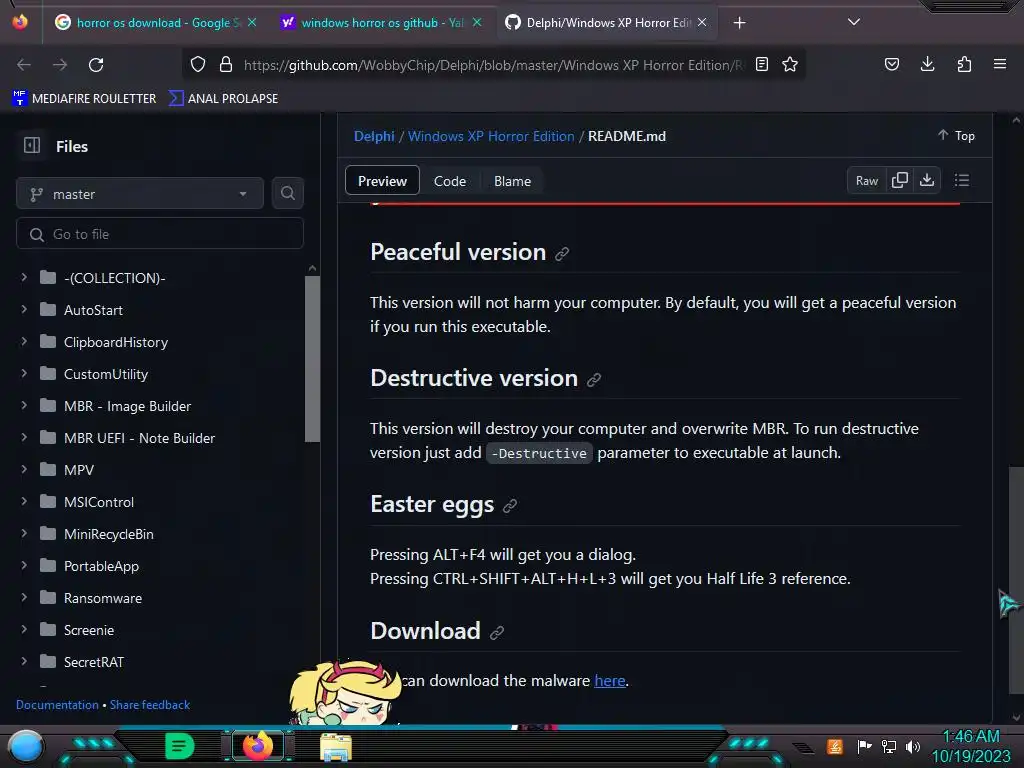The height and width of the screenshot is (768, 1024).
Task: Click the taskbar clock 1:46 AM
Action: pos(970,736)
